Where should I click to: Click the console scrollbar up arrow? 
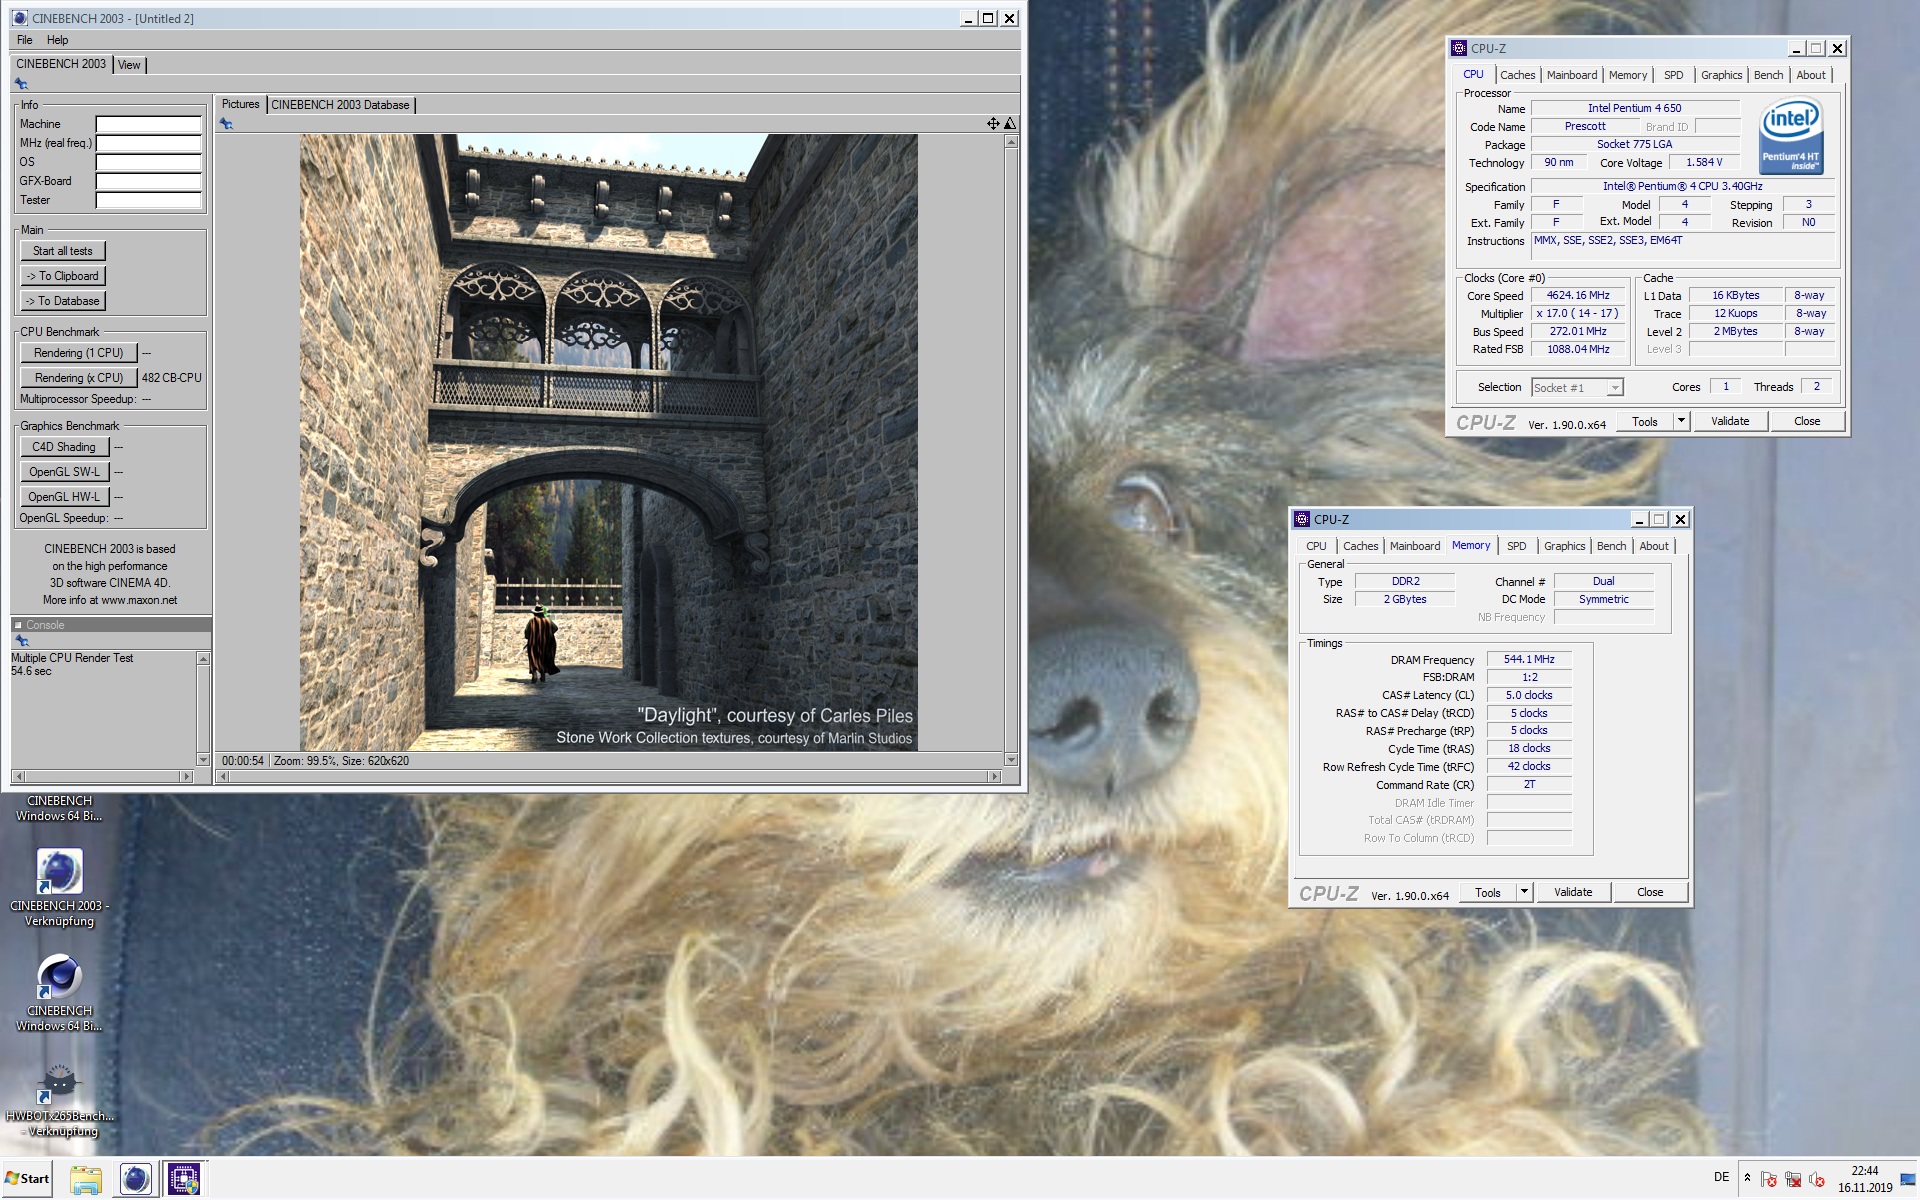point(203,659)
